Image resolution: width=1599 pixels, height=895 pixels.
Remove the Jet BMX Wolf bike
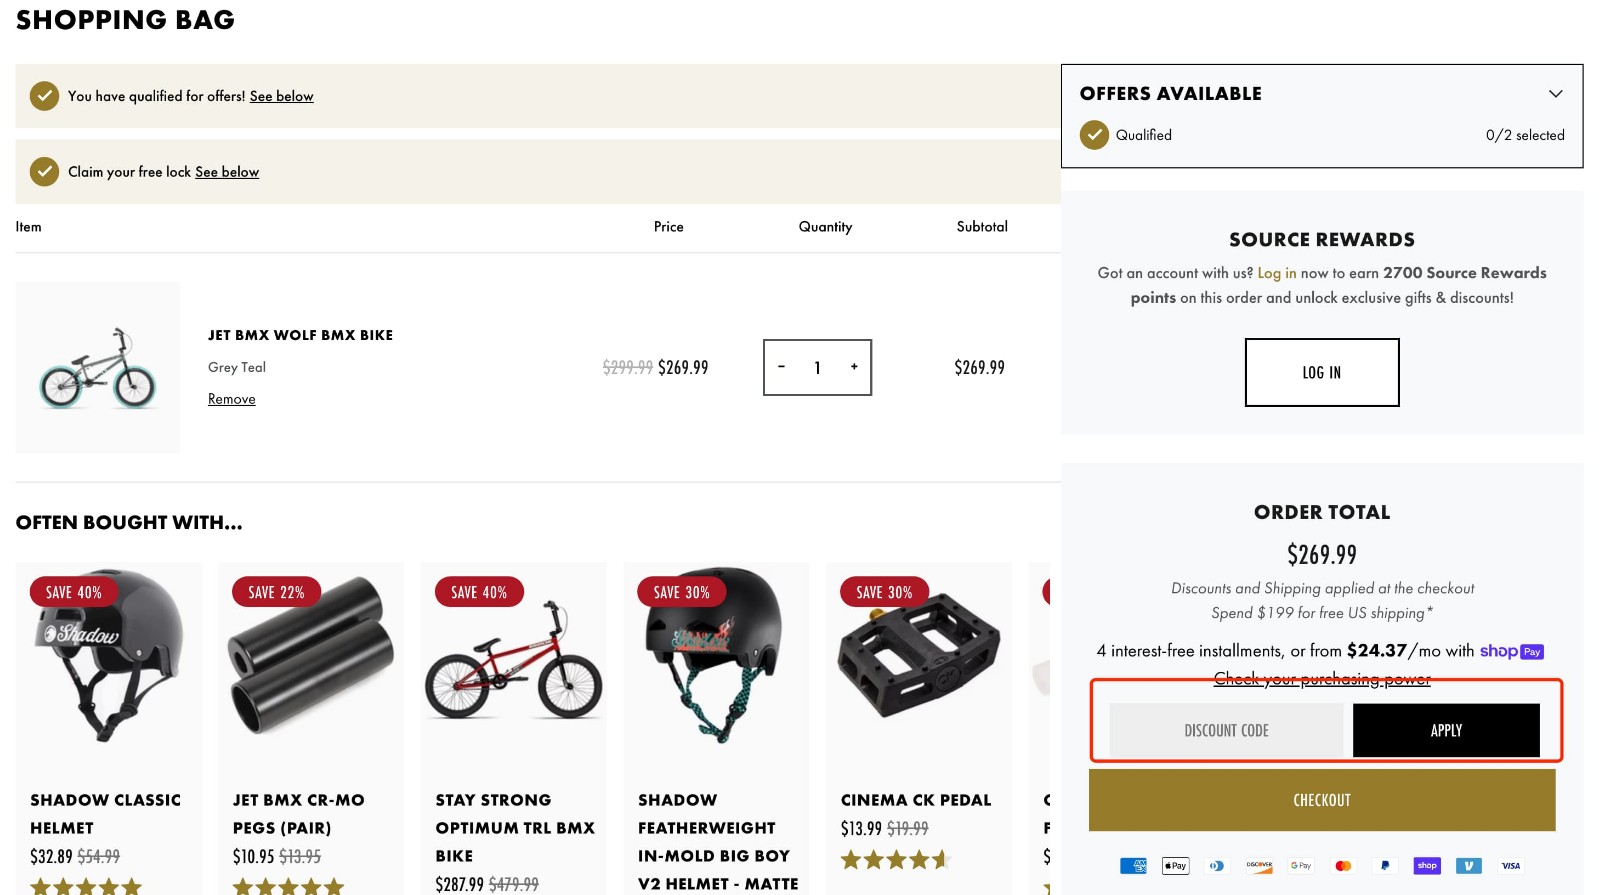click(231, 398)
